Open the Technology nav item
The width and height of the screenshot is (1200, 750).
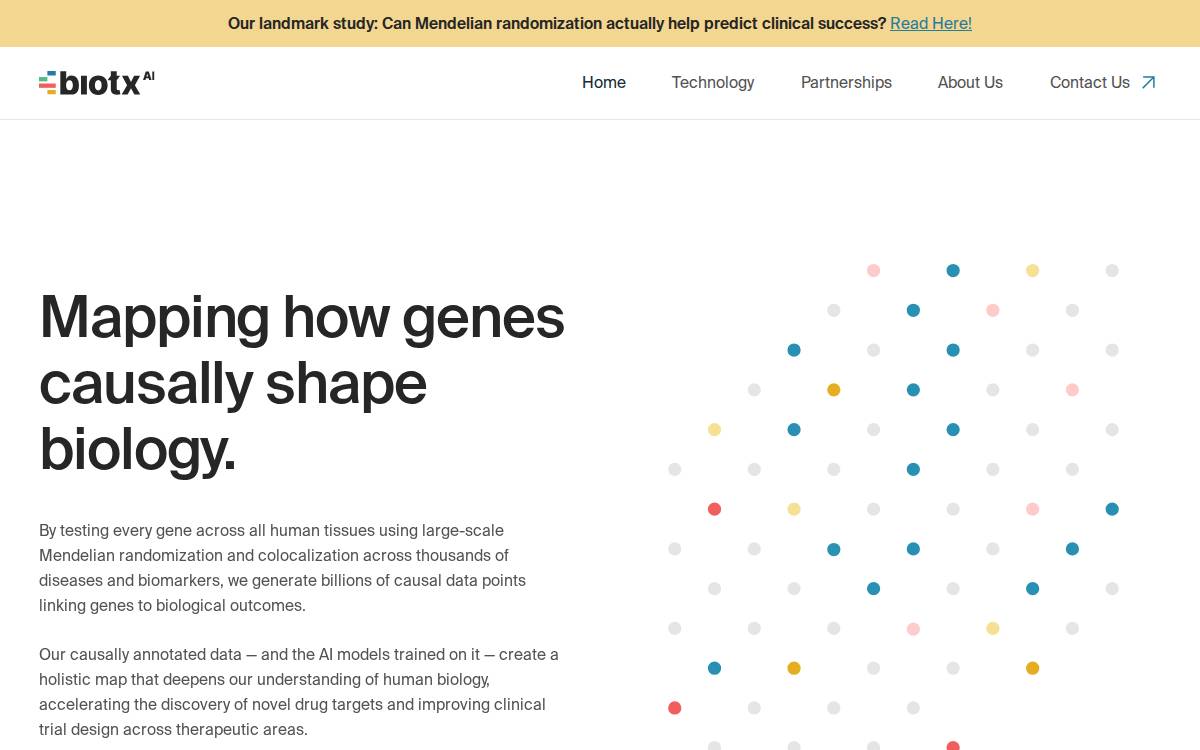713,83
